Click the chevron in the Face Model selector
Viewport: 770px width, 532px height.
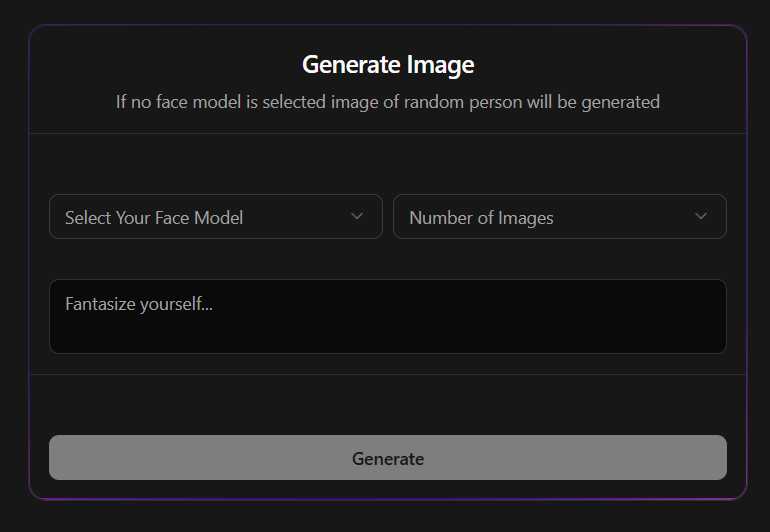[357, 217]
